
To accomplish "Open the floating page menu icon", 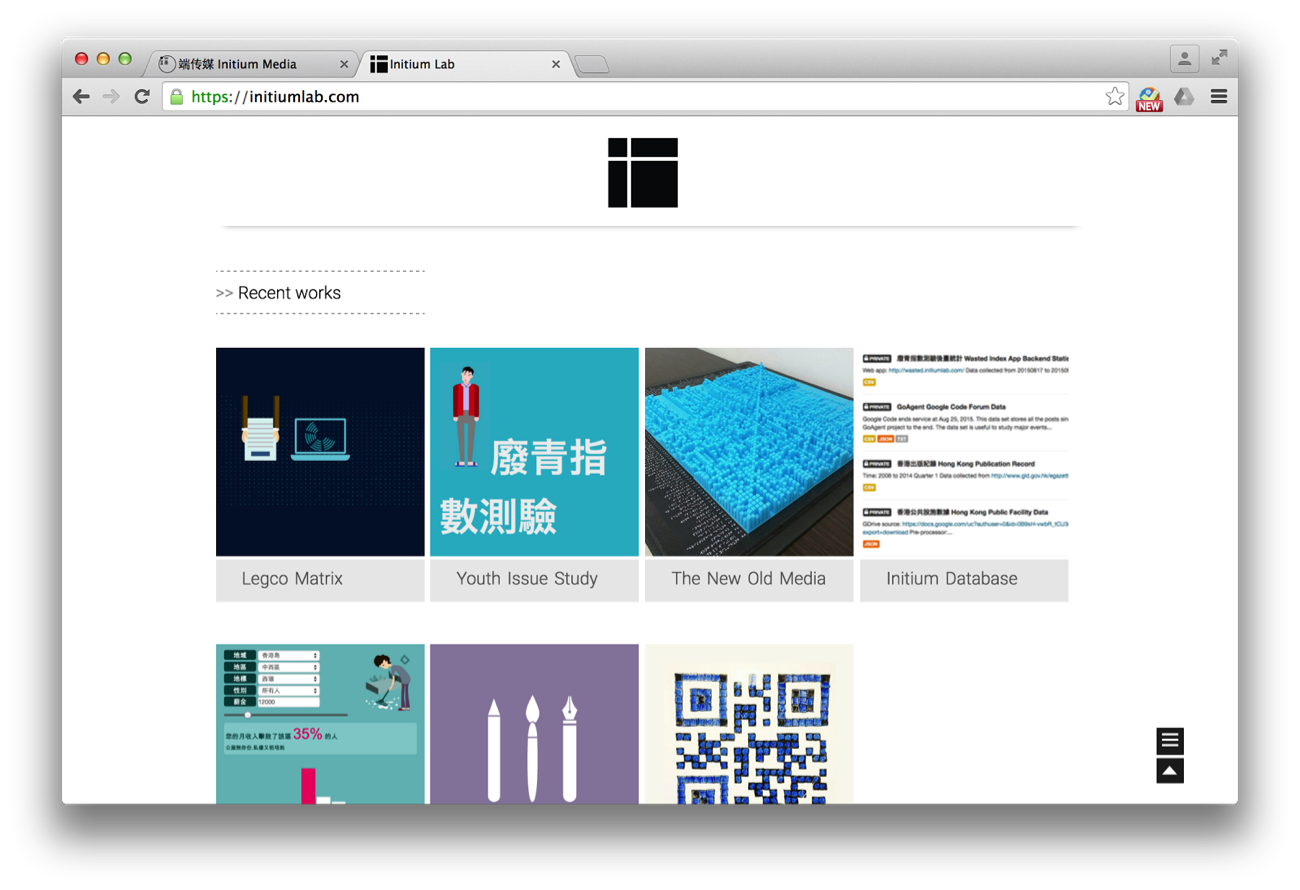I will pyautogui.click(x=1170, y=741).
